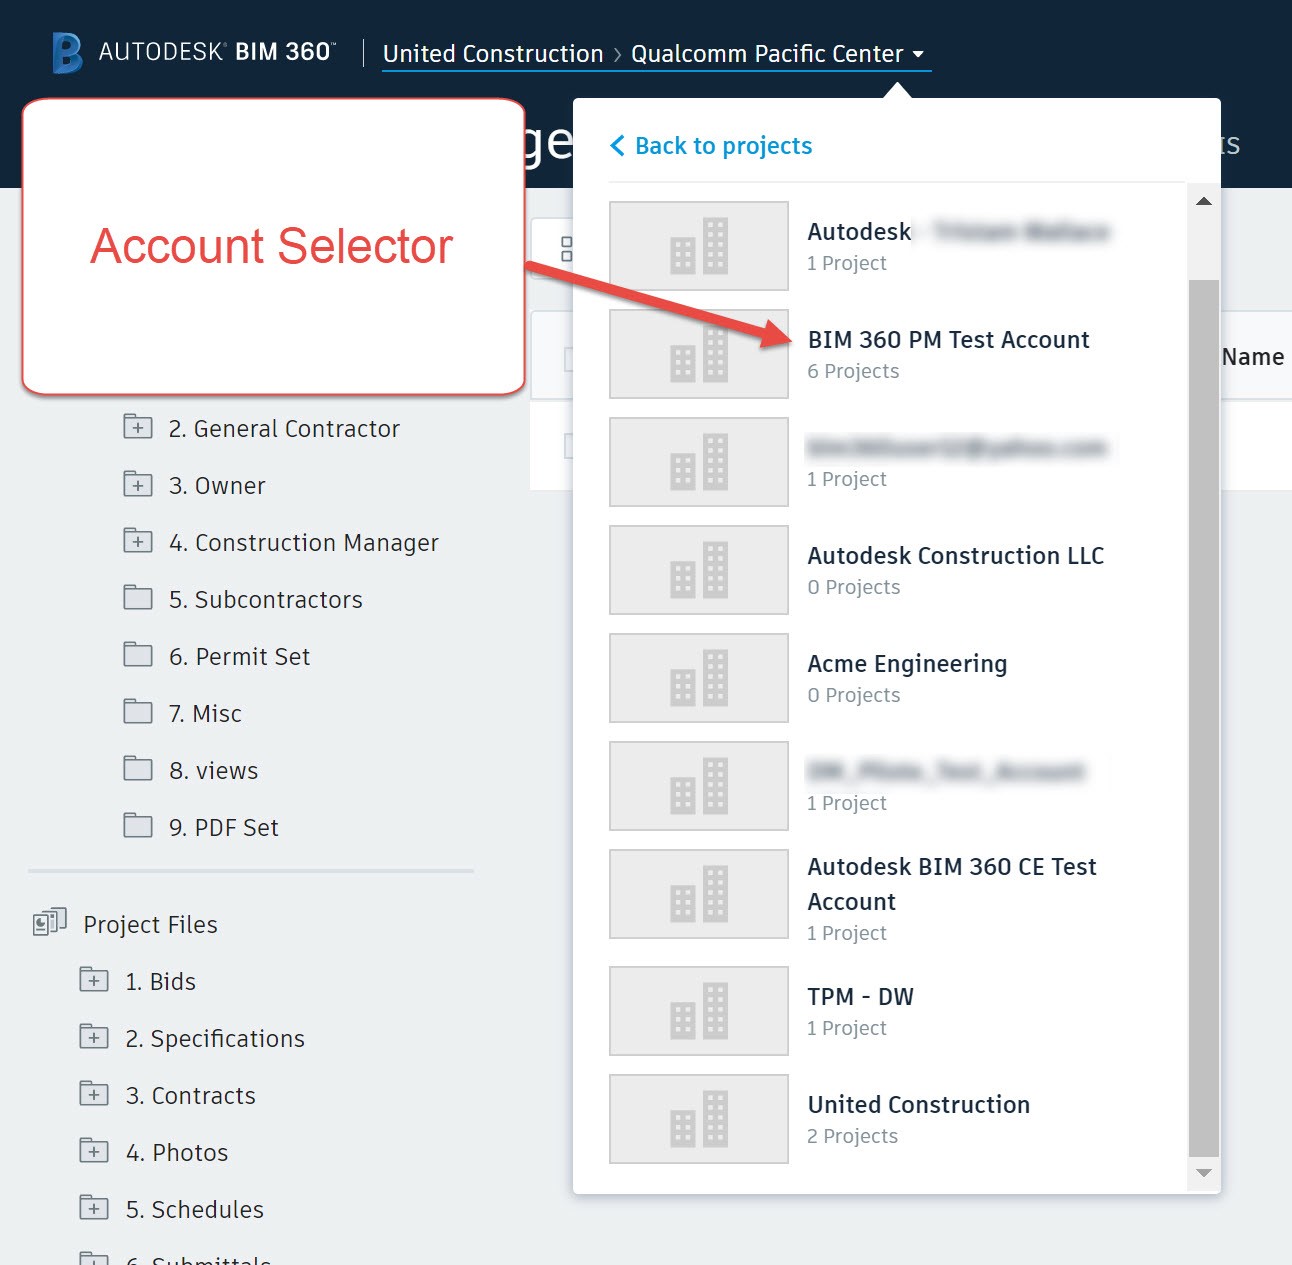
Task: Open the 2. General Contractor folder label
Action: (x=284, y=429)
